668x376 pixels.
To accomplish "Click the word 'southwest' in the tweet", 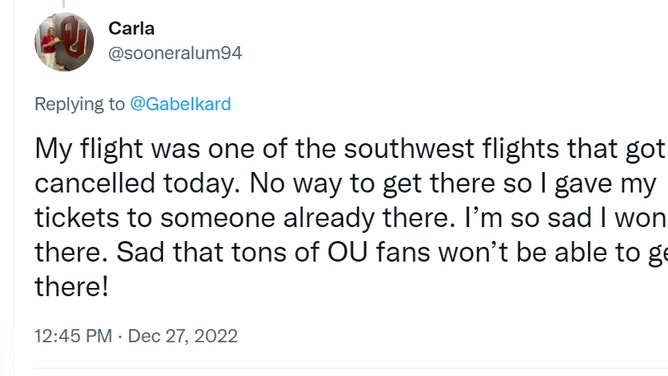I will pyautogui.click(x=409, y=149).
